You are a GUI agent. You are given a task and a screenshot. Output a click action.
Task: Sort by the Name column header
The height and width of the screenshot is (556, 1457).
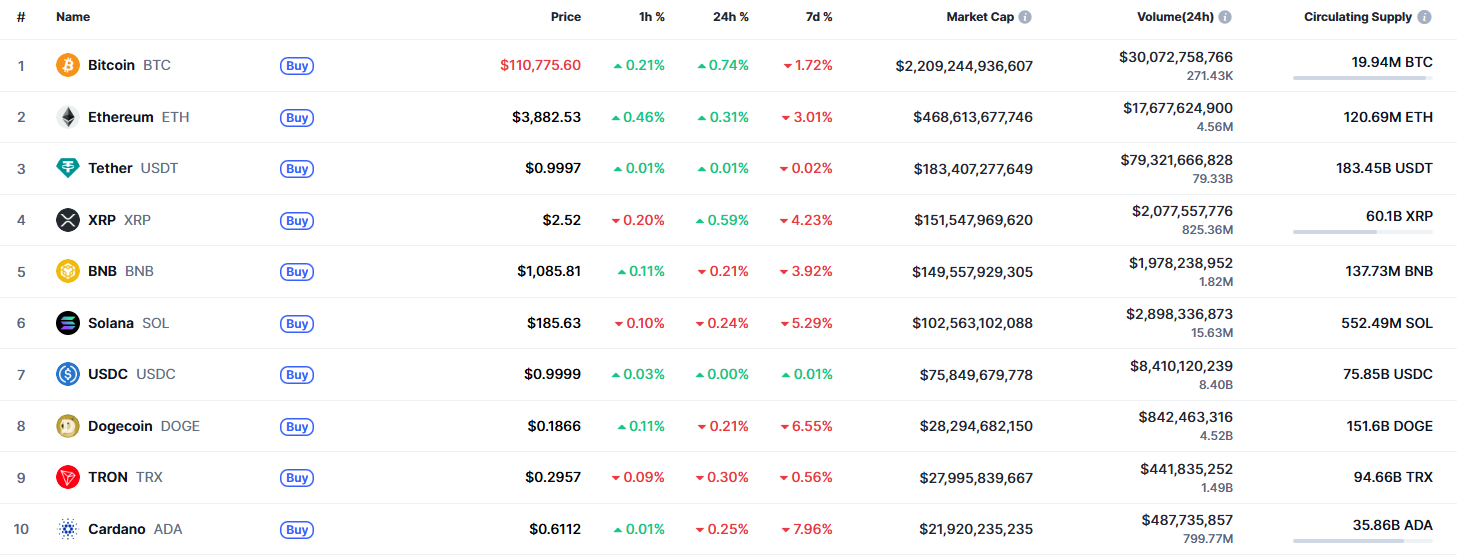(73, 17)
